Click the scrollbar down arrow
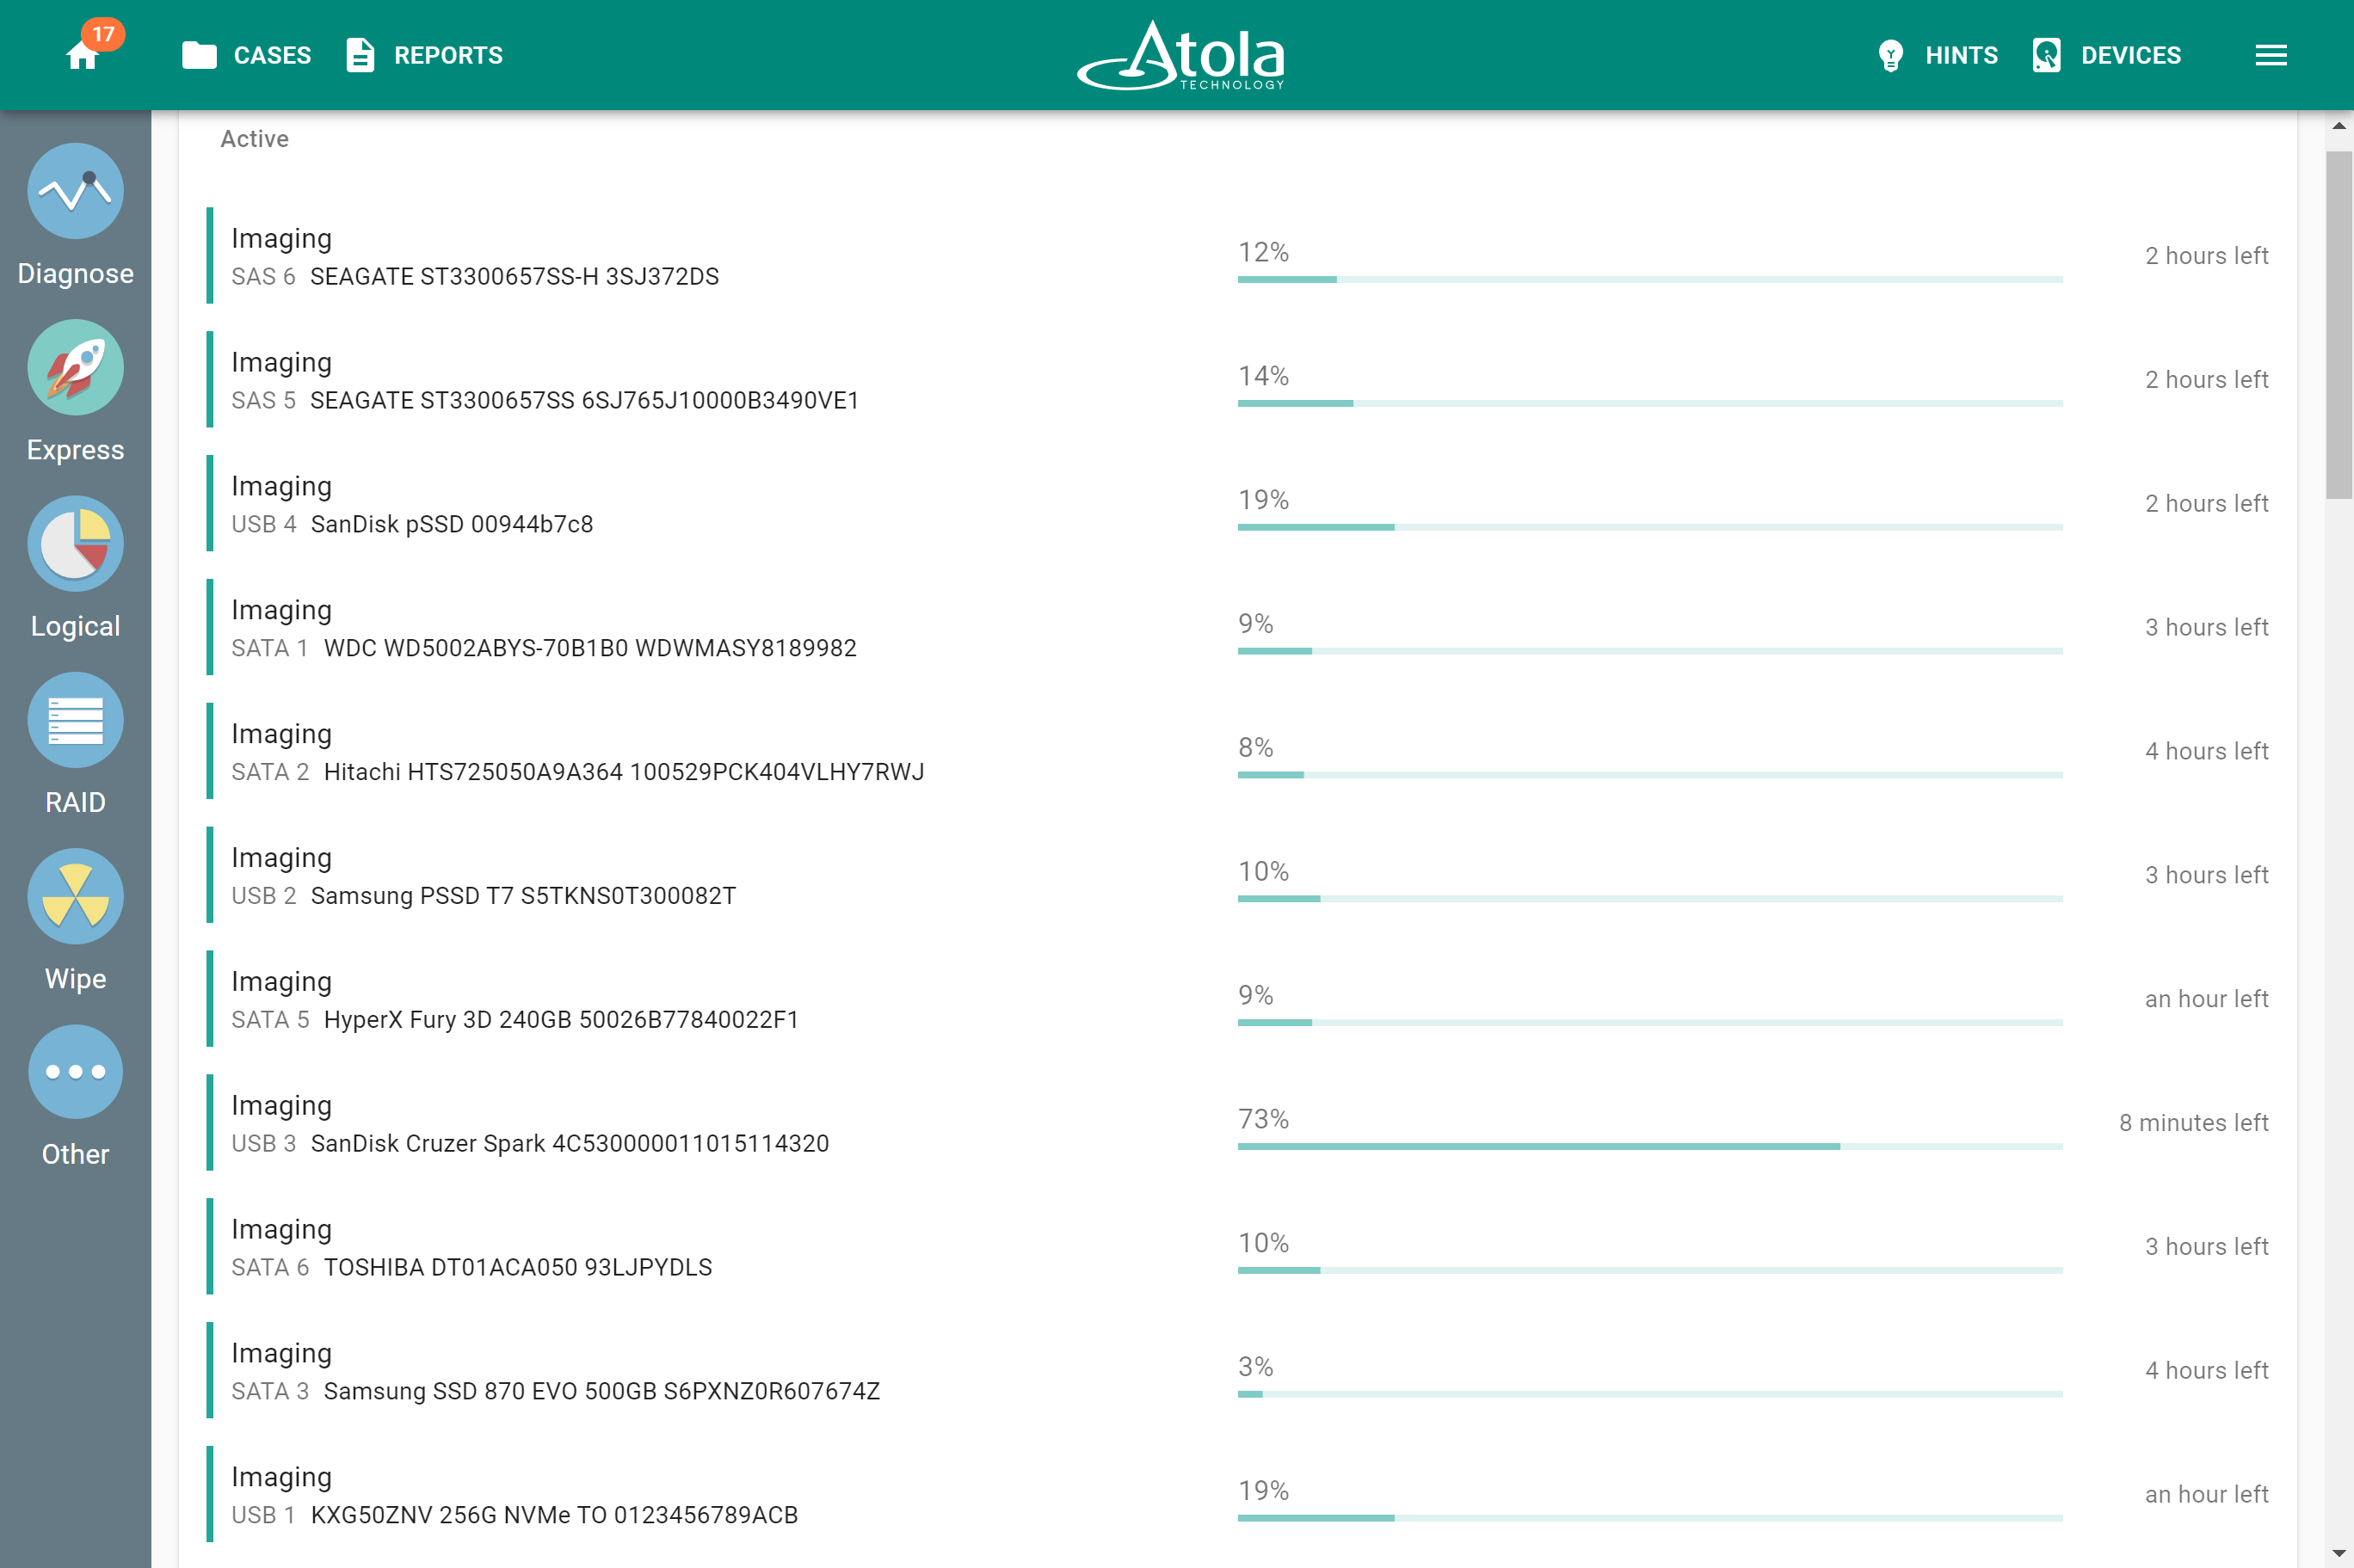 2339,1554
